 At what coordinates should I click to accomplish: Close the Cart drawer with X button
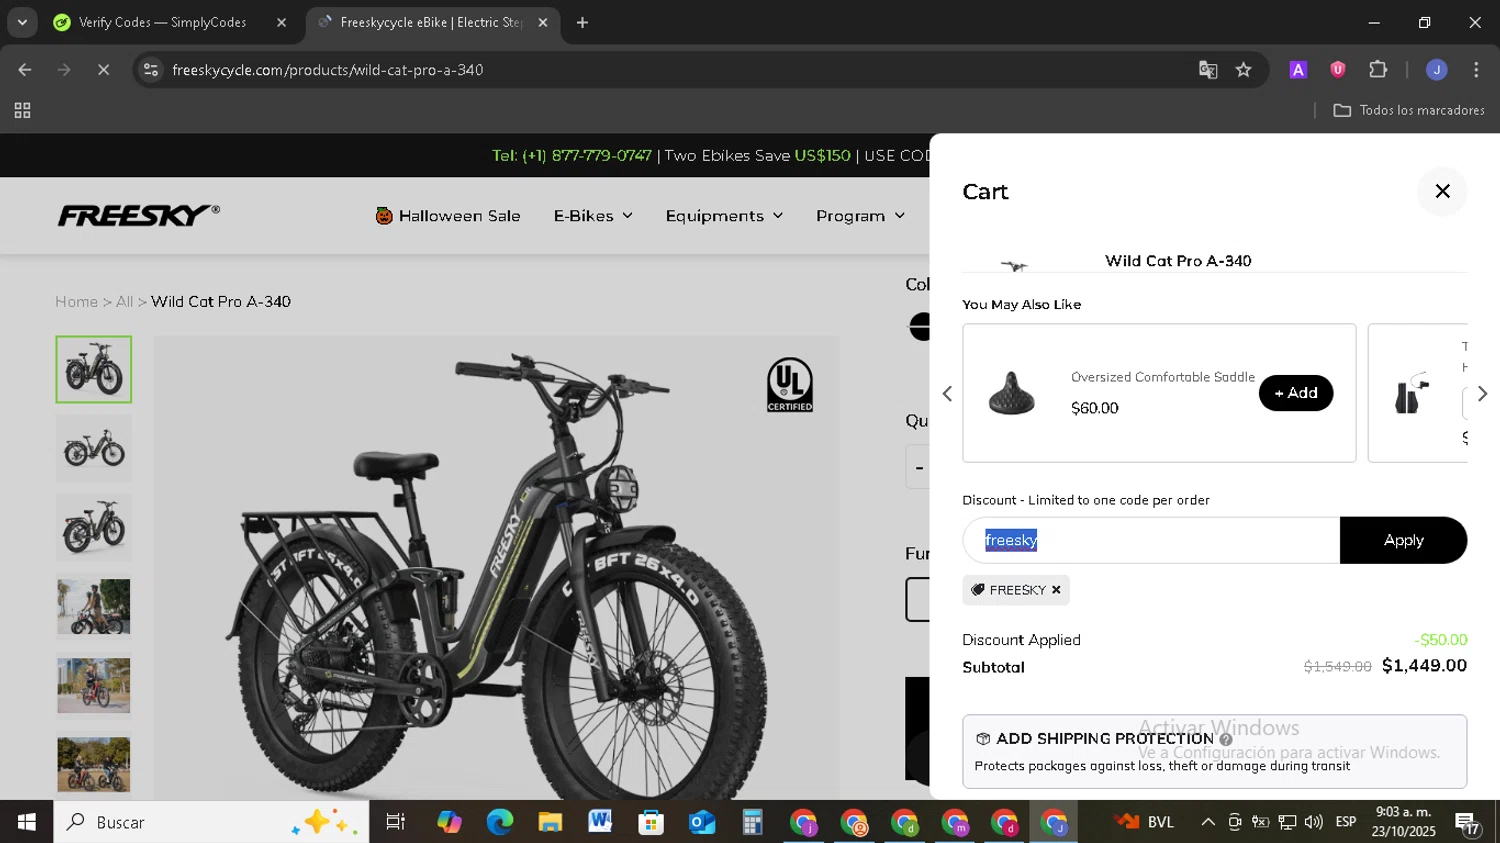1442,191
